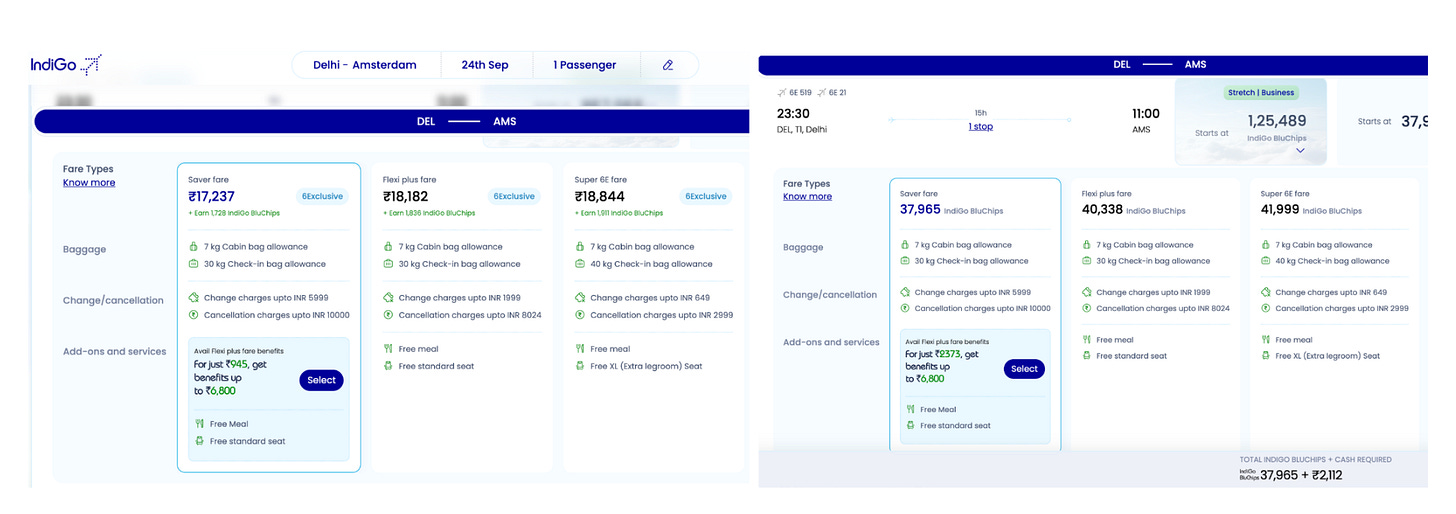
Task: Click 6Exclusive badge on ₹17,237 Saver fare
Action: coord(322,196)
